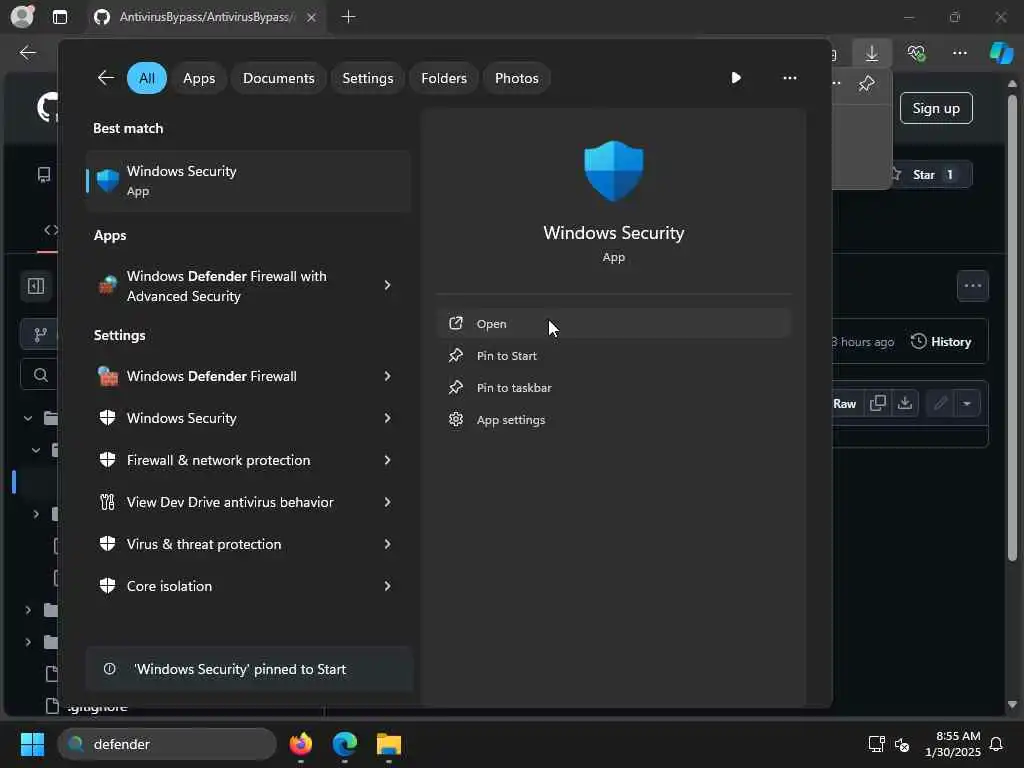
Task: Pin the Edge downloads flyout
Action: (867, 84)
